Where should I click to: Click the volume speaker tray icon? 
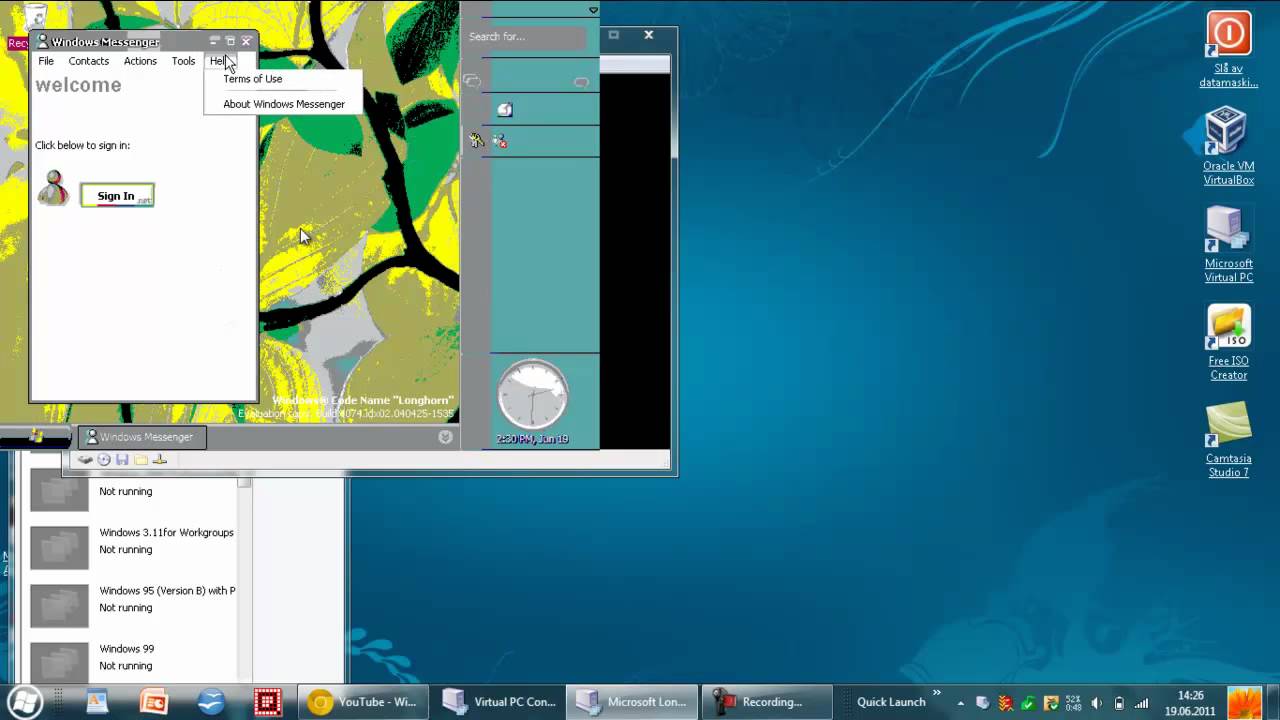tap(1096, 703)
